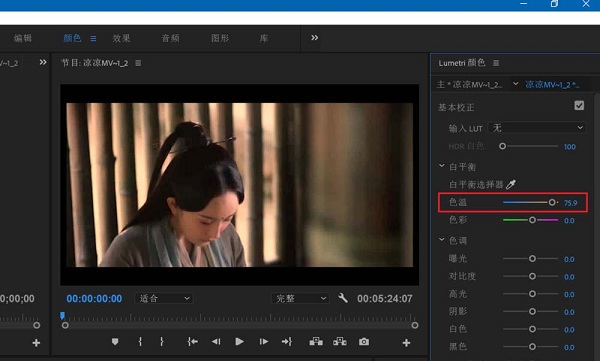Click the Mark In button
The width and height of the screenshot is (600, 361).
140,341
